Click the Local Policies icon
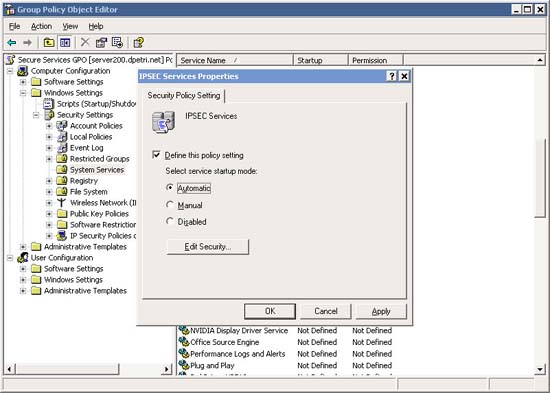 coord(62,137)
